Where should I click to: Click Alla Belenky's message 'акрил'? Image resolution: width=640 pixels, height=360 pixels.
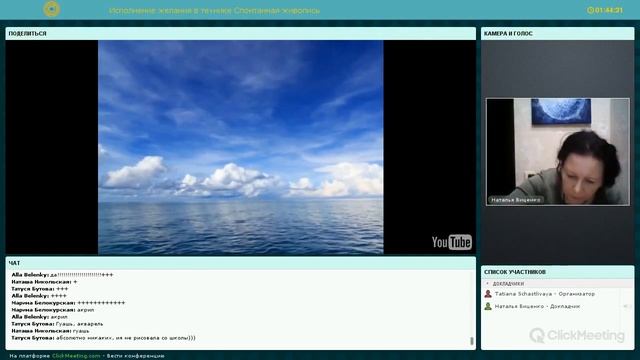pyautogui.click(x=39, y=317)
